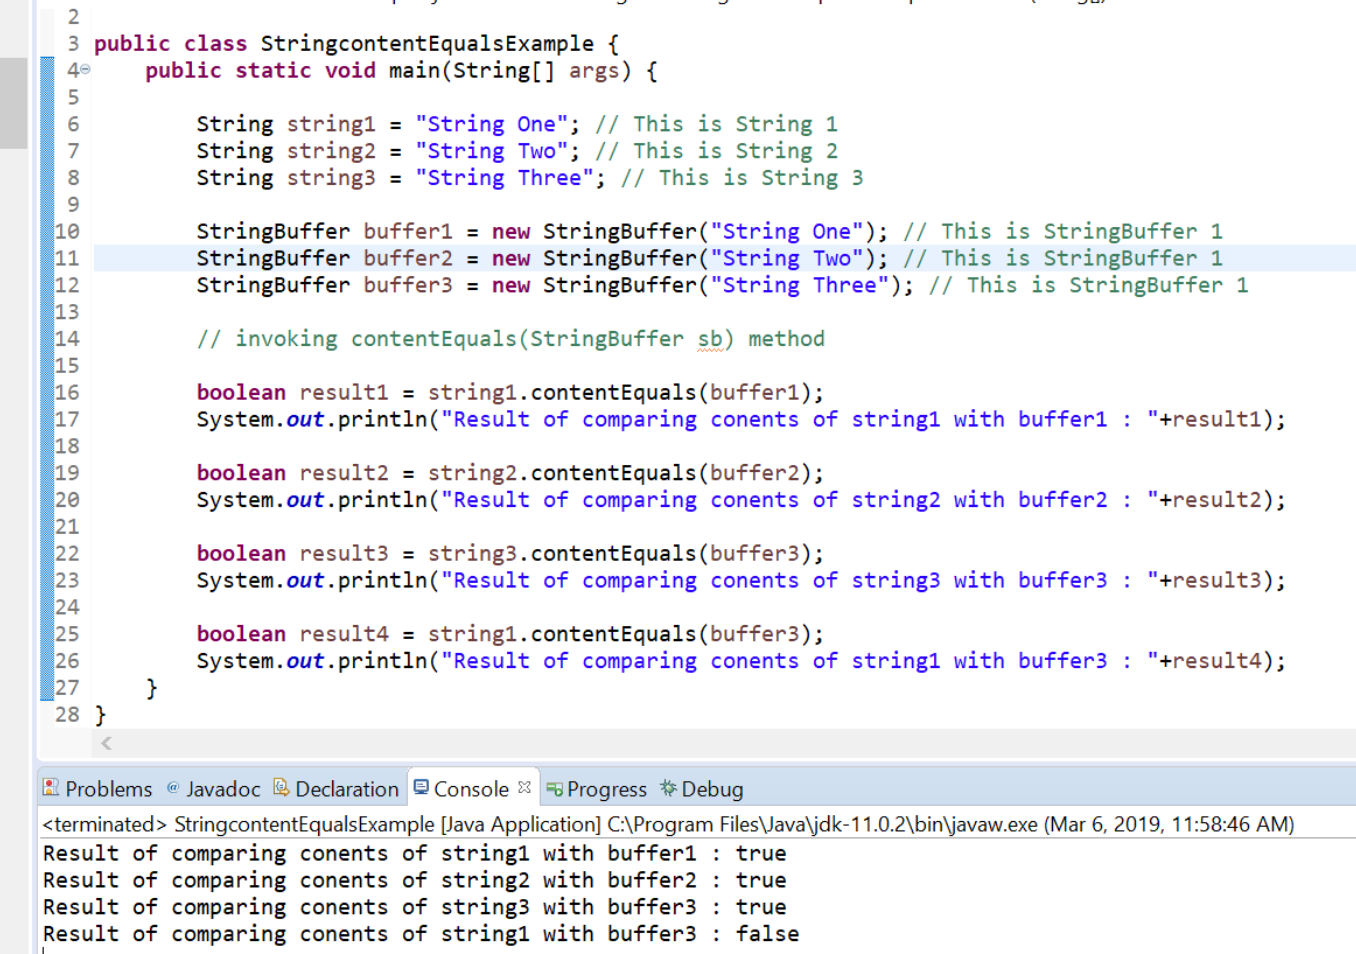The image size is (1356, 954).
Task: Click the closing brace on line 27
Action: (151, 688)
